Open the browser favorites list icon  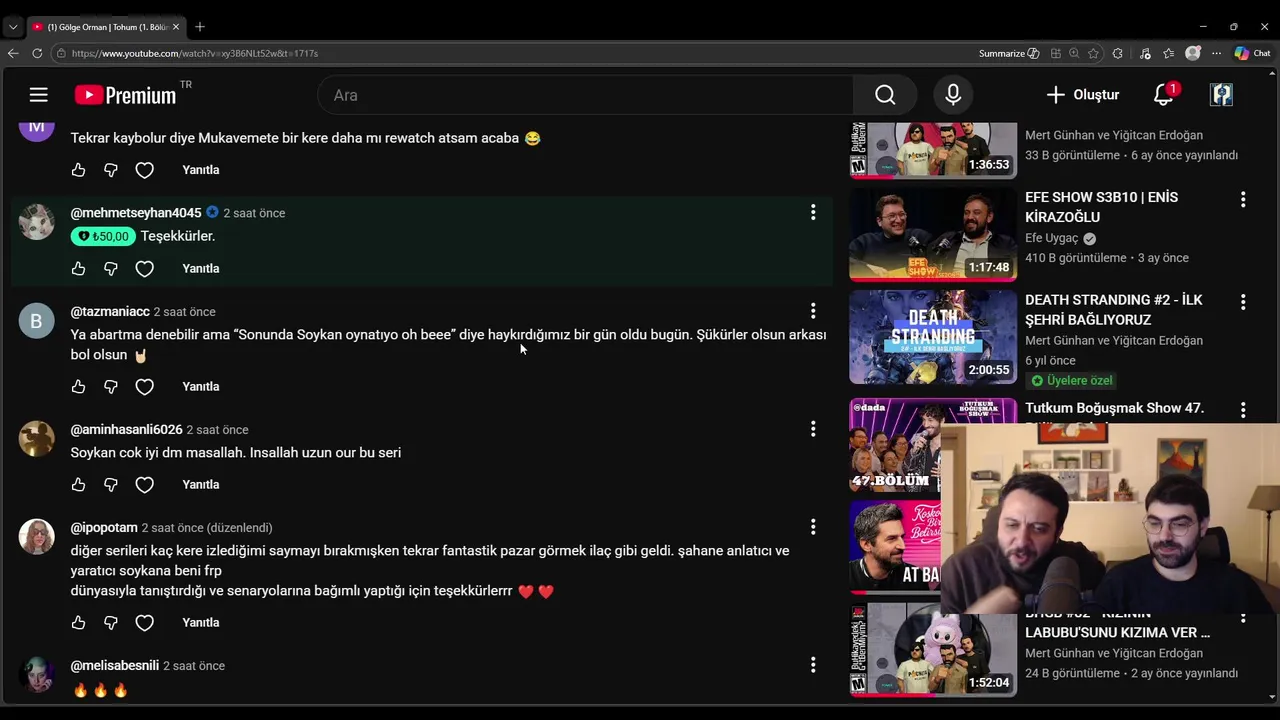[x=1168, y=53]
